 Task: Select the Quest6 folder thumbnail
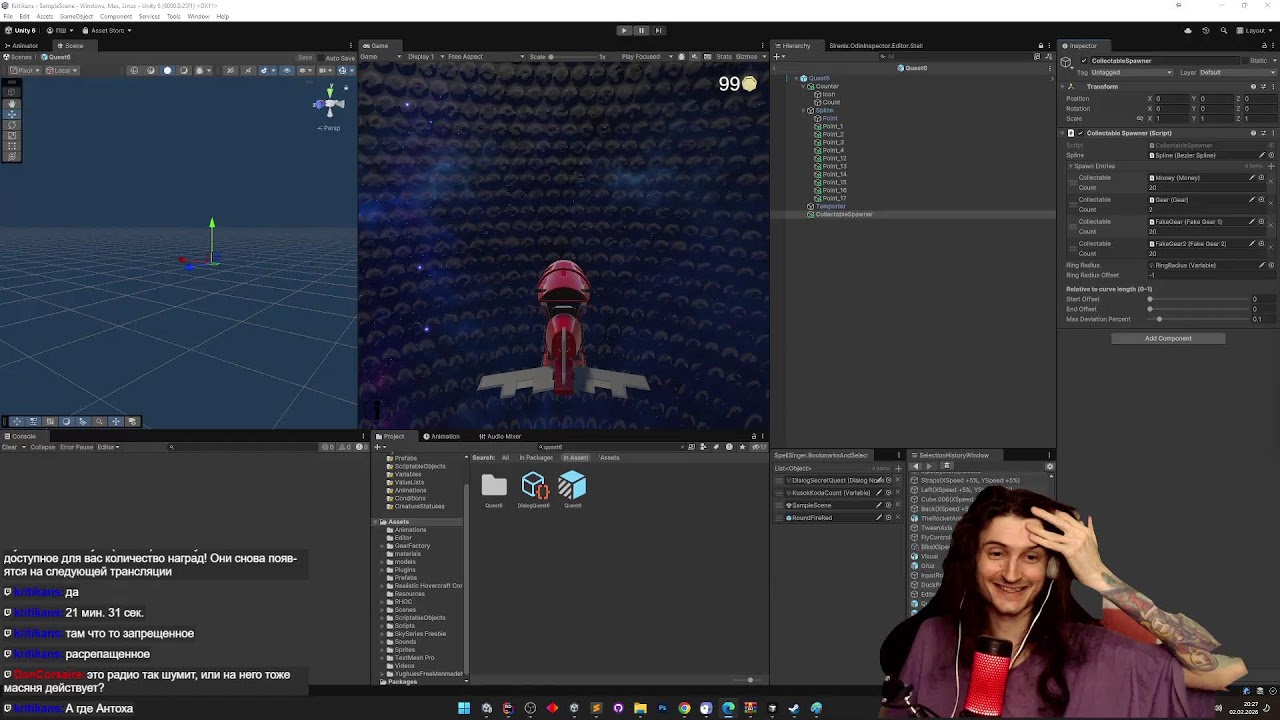(x=494, y=486)
